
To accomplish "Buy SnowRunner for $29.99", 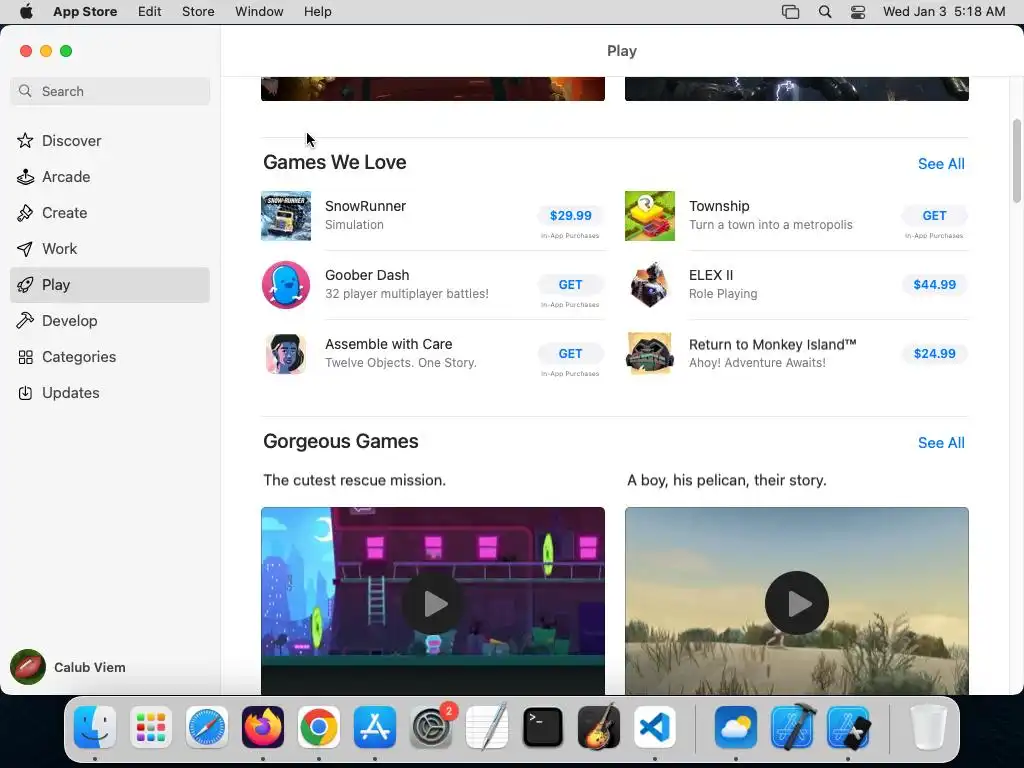I will point(571,216).
